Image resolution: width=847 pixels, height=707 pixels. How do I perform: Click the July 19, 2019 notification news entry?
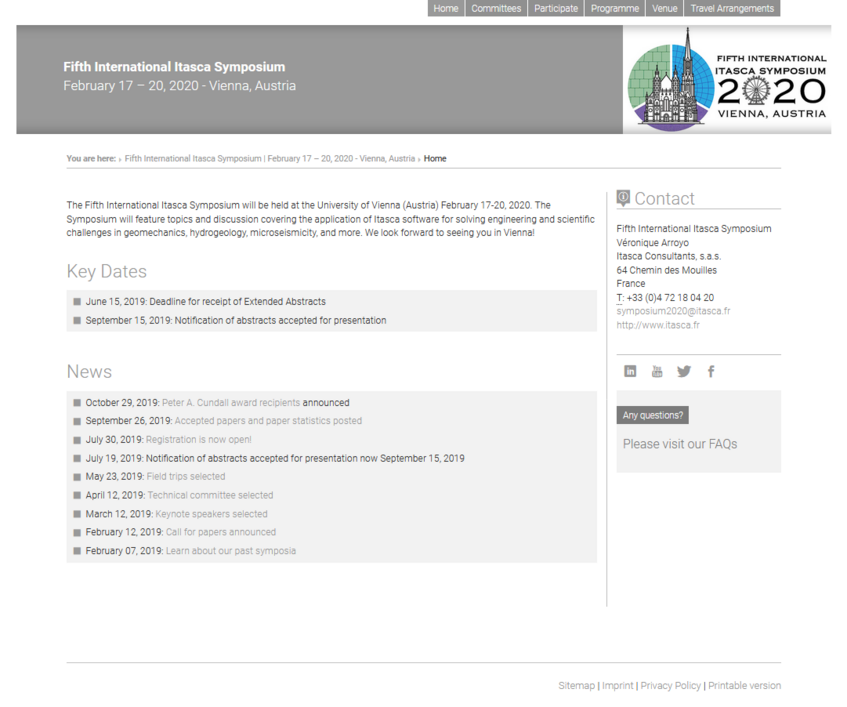(x=275, y=458)
